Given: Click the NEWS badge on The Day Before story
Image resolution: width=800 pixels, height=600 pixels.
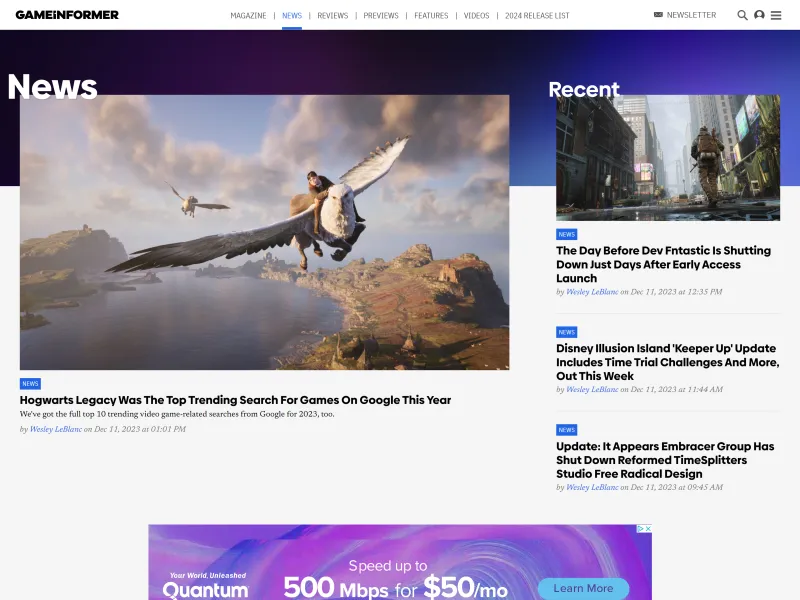Looking at the screenshot, I should pyautogui.click(x=566, y=233).
